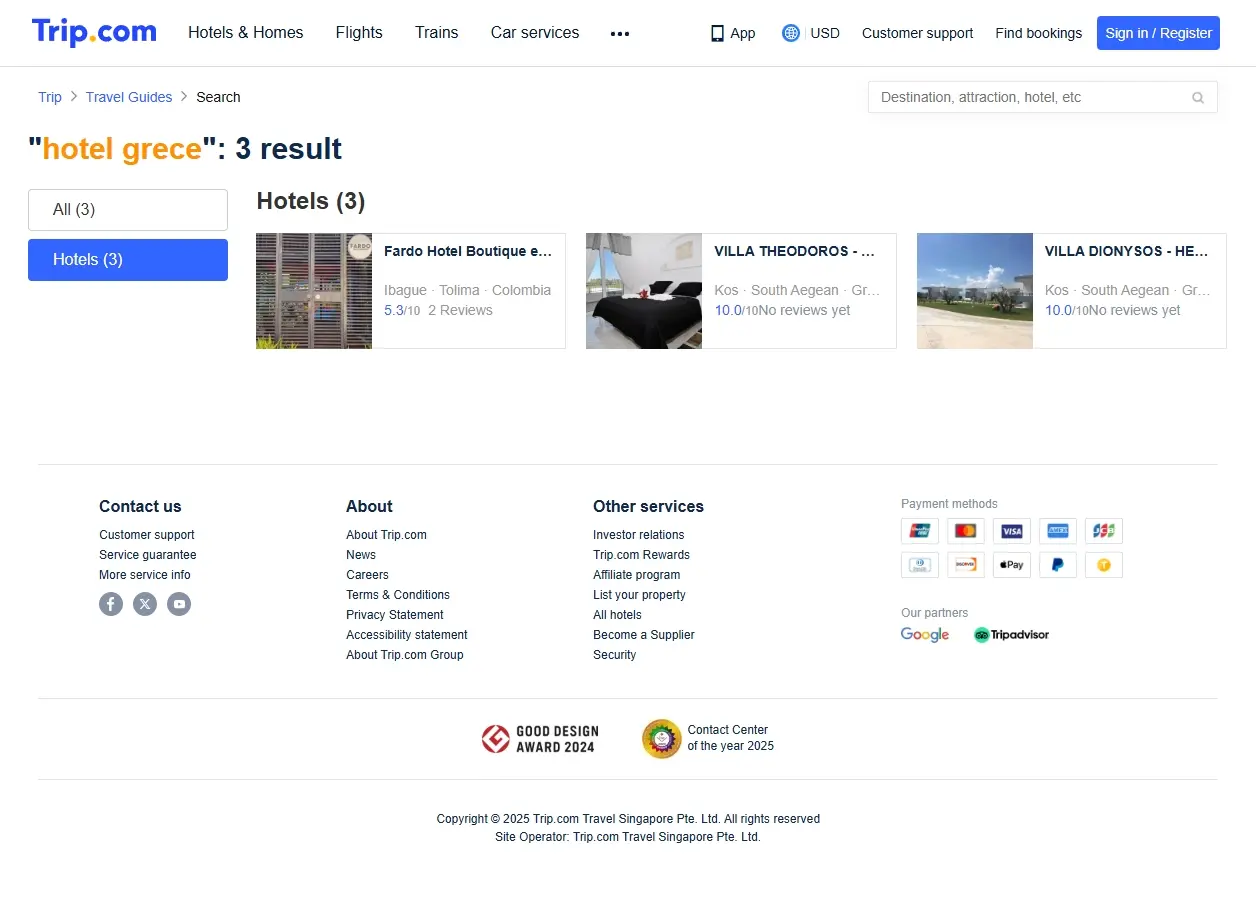This screenshot has height=921, width=1256.
Task: Open Accessibility statement link
Action: [x=407, y=635]
